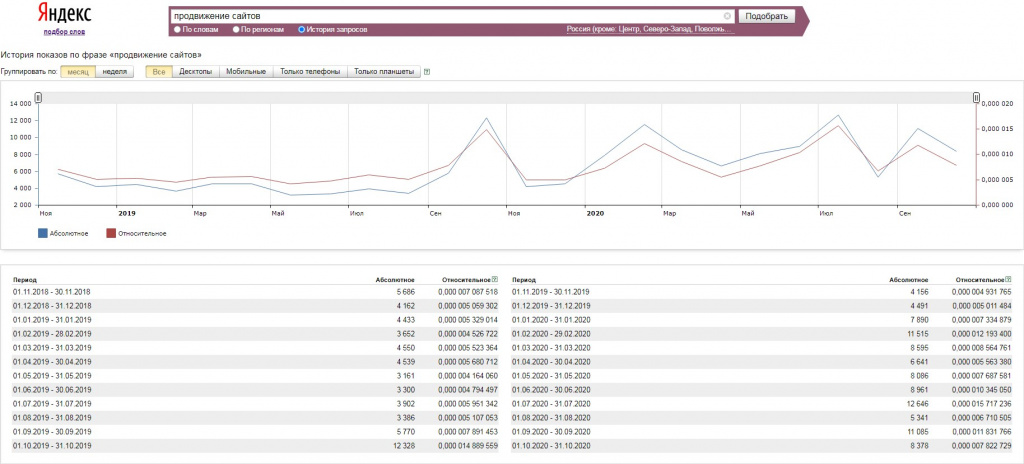The image size is (1024, 464).
Task: Switch to Только планшеты filter
Action: tap(383, 72)
